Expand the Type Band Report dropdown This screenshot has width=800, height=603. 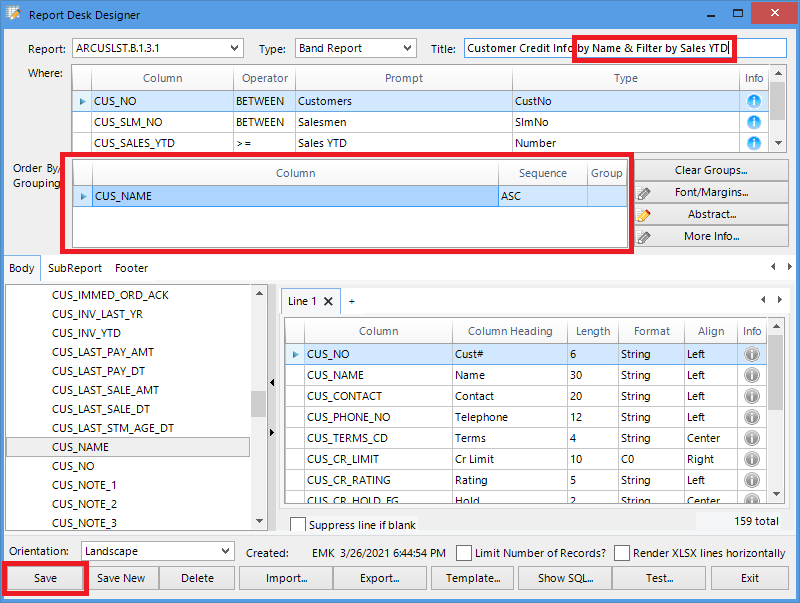407,48
